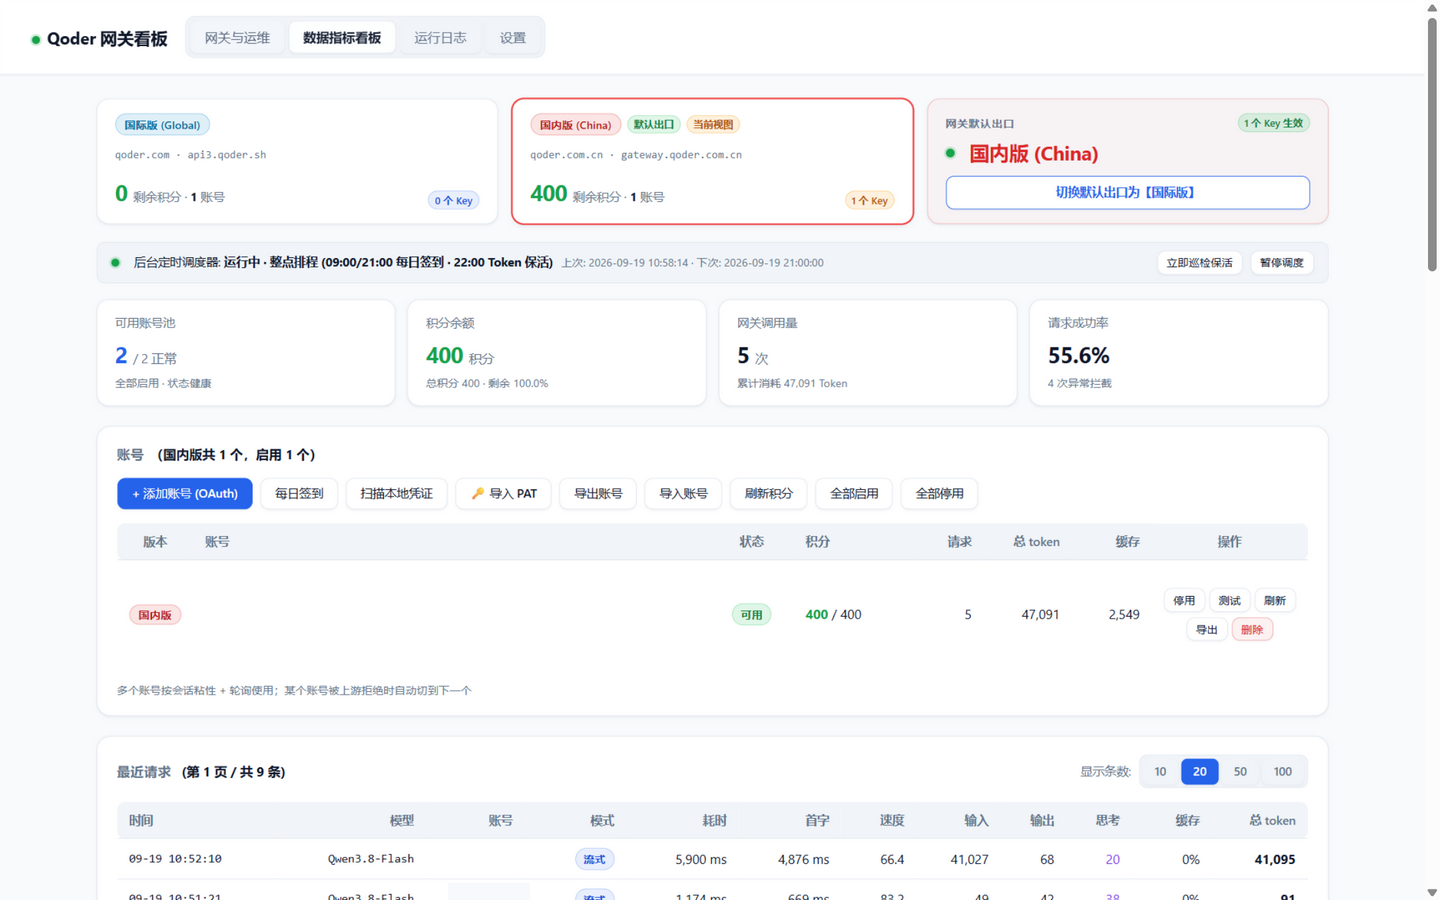Select the 国际版 (Global) card badge
Viewport: 1440px width, 900px height.
[x=162, y=125]
